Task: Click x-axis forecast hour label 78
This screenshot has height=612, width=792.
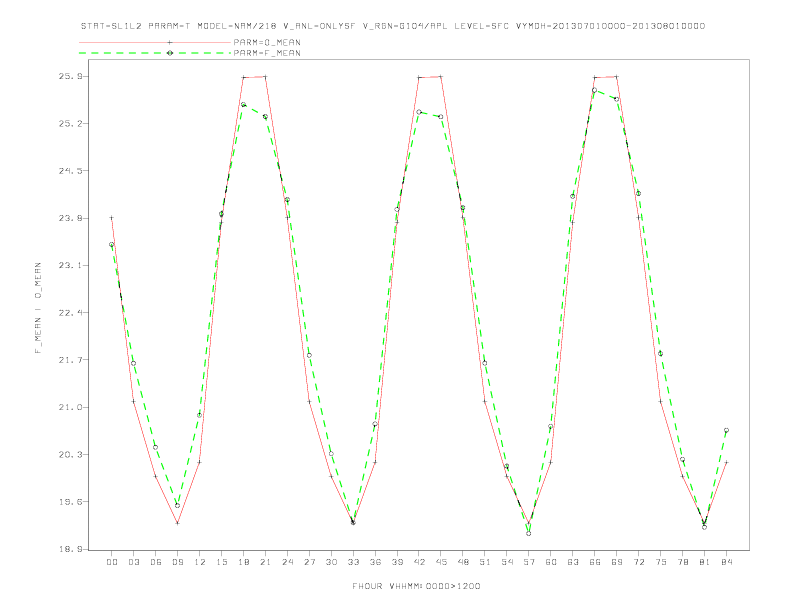Action: (x=682, y=562)
